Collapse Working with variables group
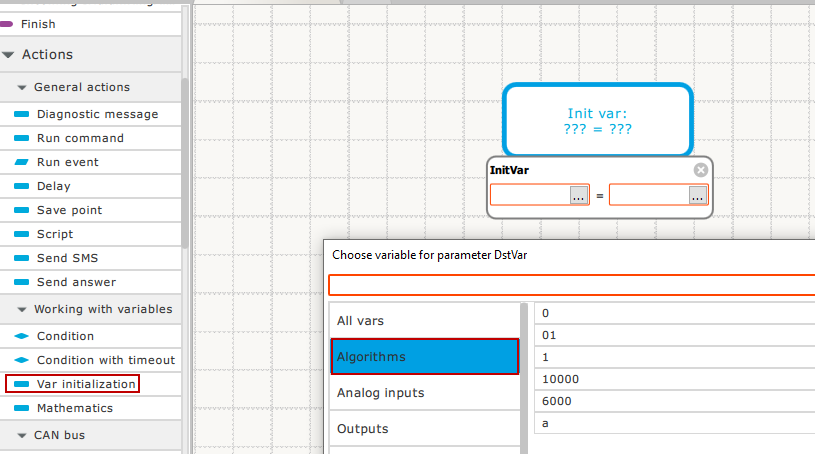The height and width of the screenshot is (454, 815). tap(22, 310)
